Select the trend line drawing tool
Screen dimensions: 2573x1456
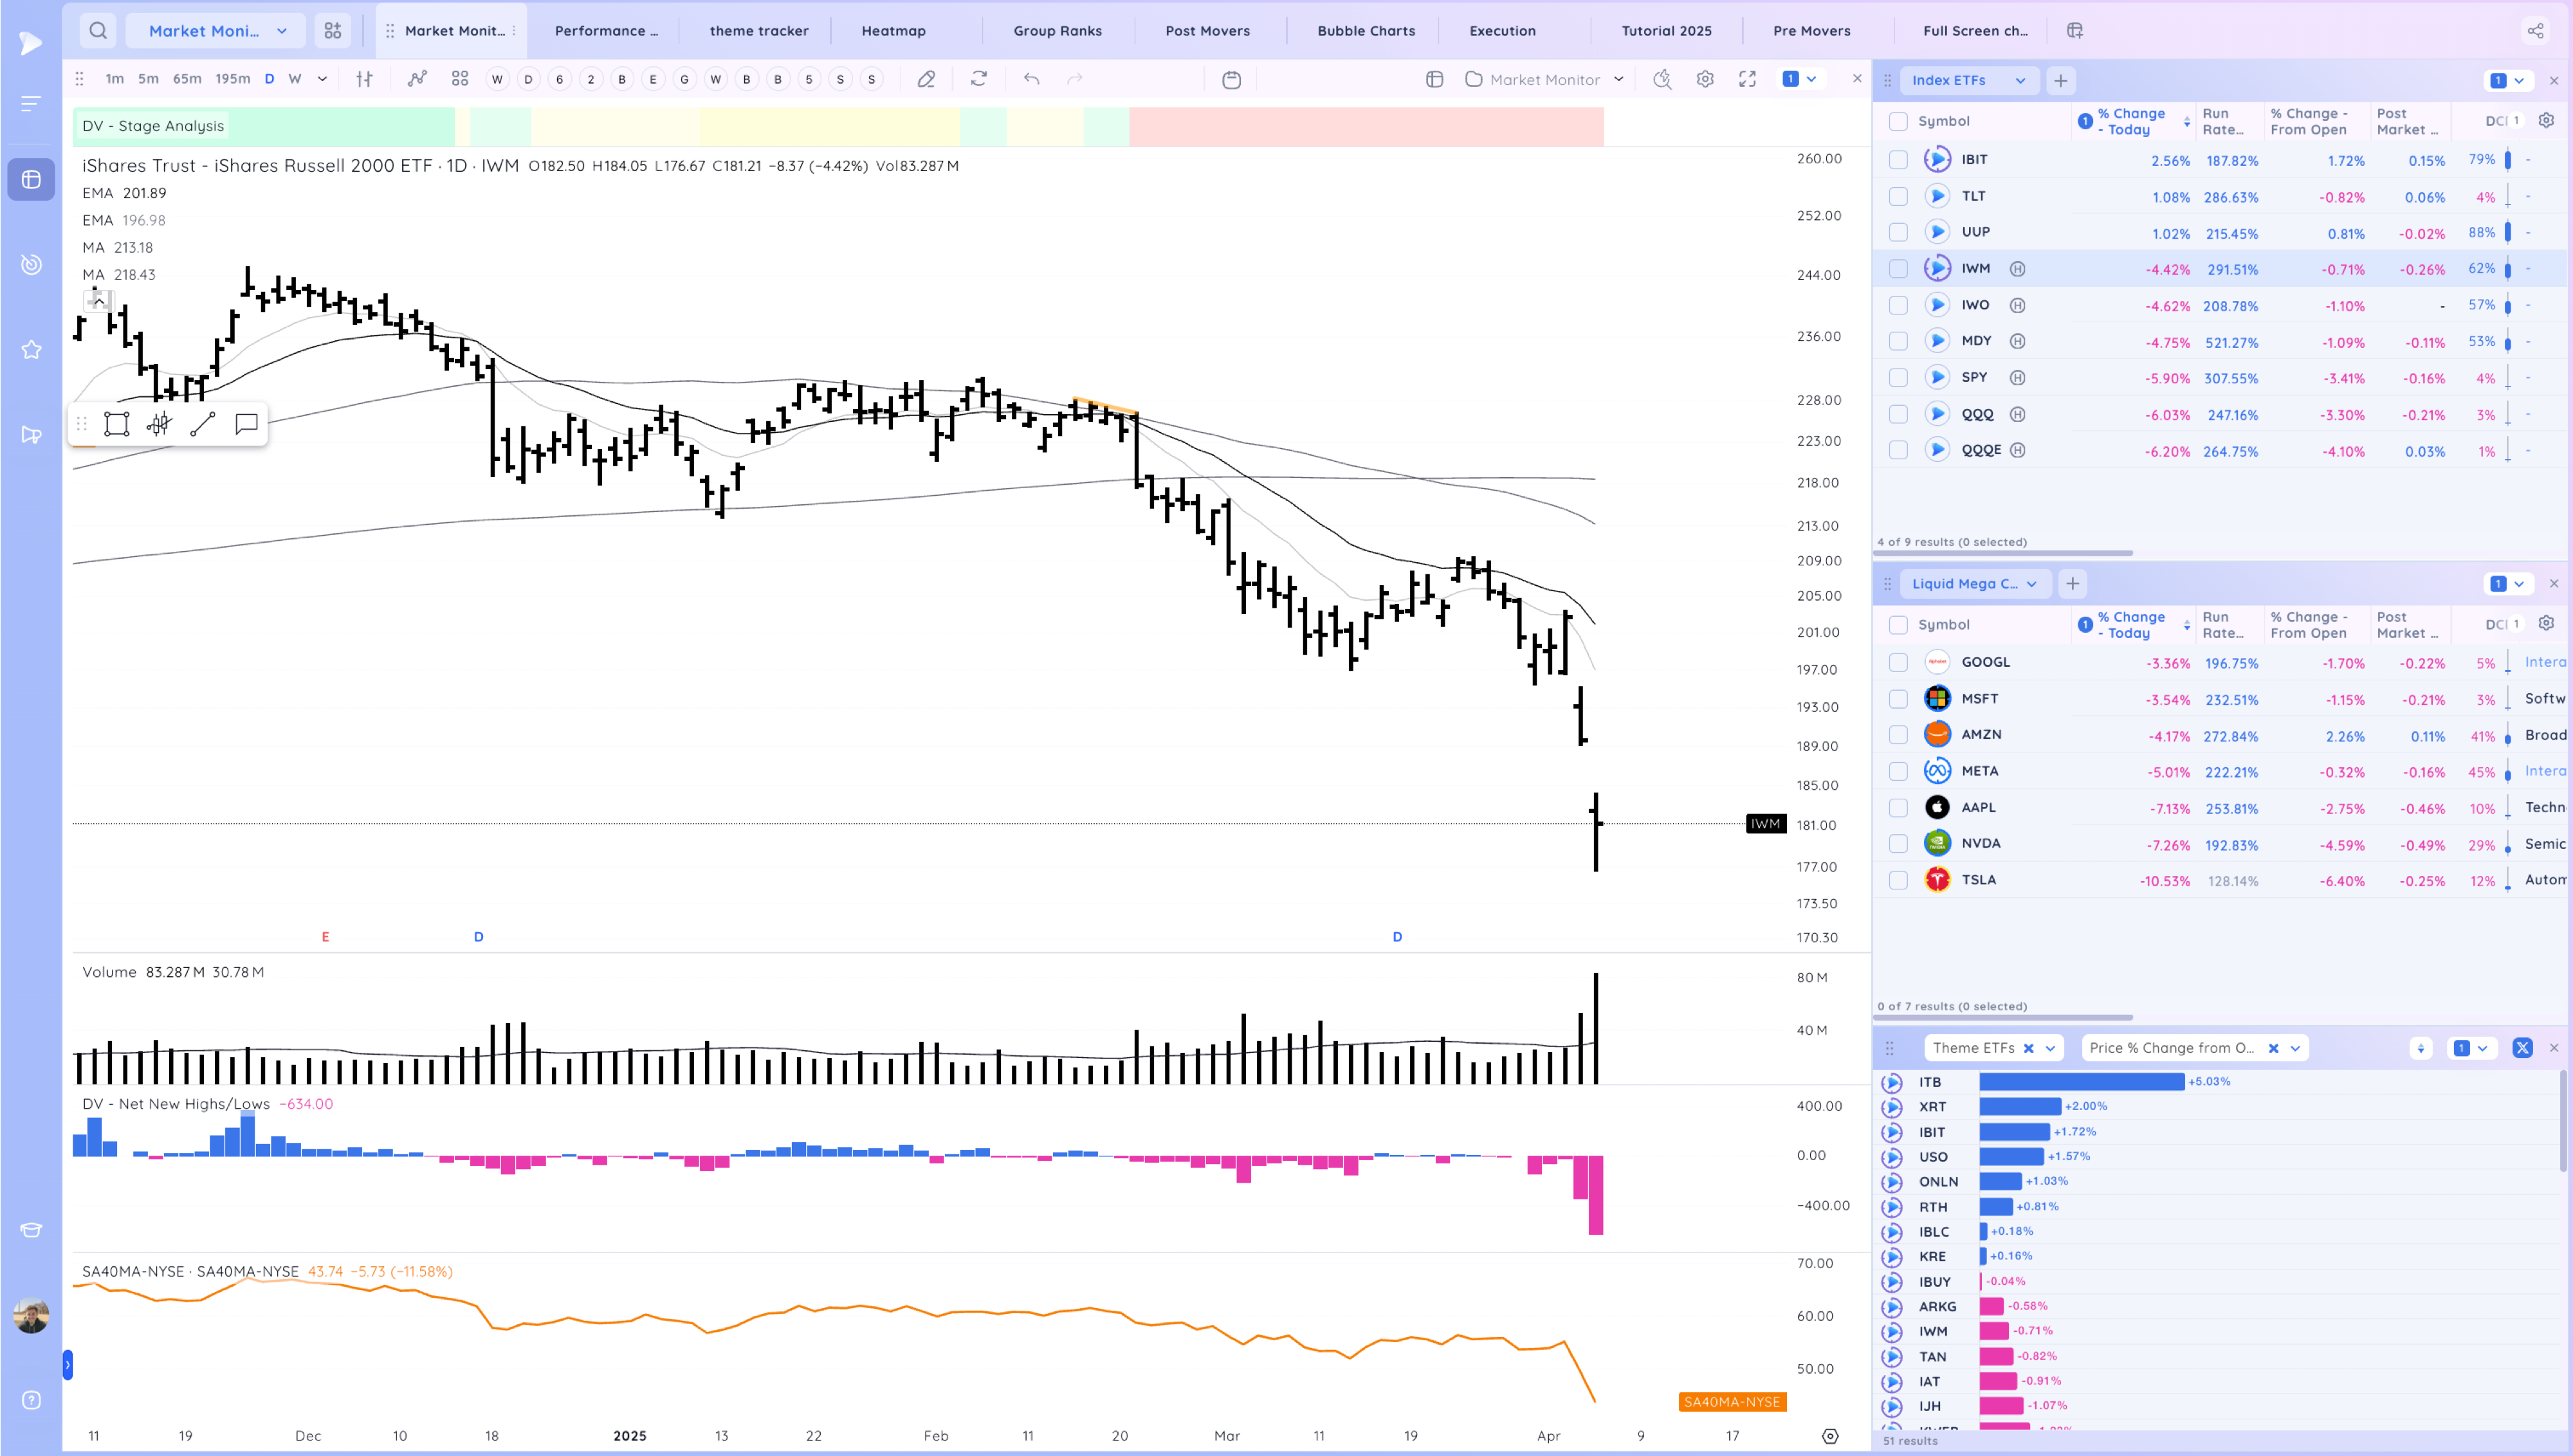click(203, 424)
